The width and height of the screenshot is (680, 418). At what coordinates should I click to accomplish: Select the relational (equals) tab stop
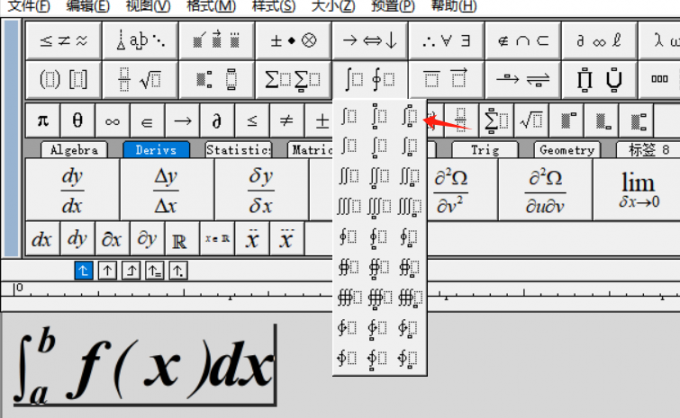pyautogui.click(x=154, y=271)
